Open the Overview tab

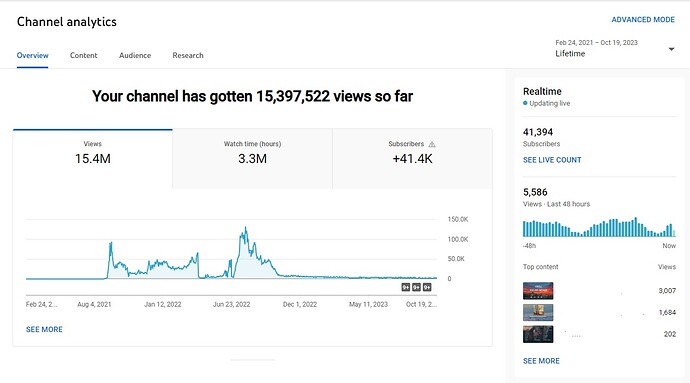tap(33, 55)
